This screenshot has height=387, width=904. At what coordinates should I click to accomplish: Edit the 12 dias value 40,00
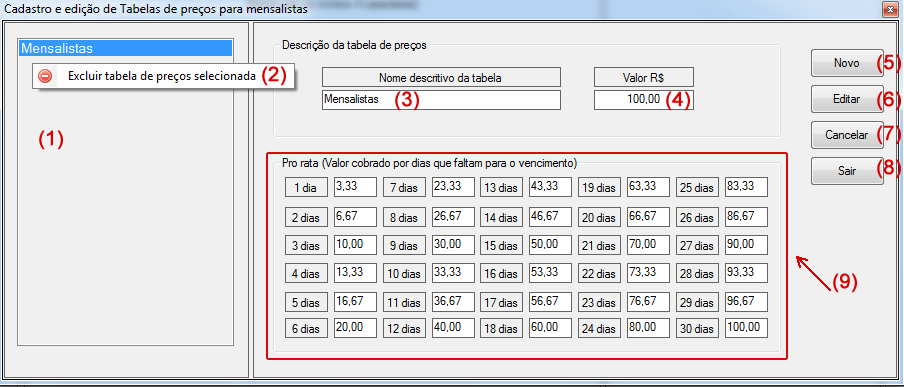453,328
